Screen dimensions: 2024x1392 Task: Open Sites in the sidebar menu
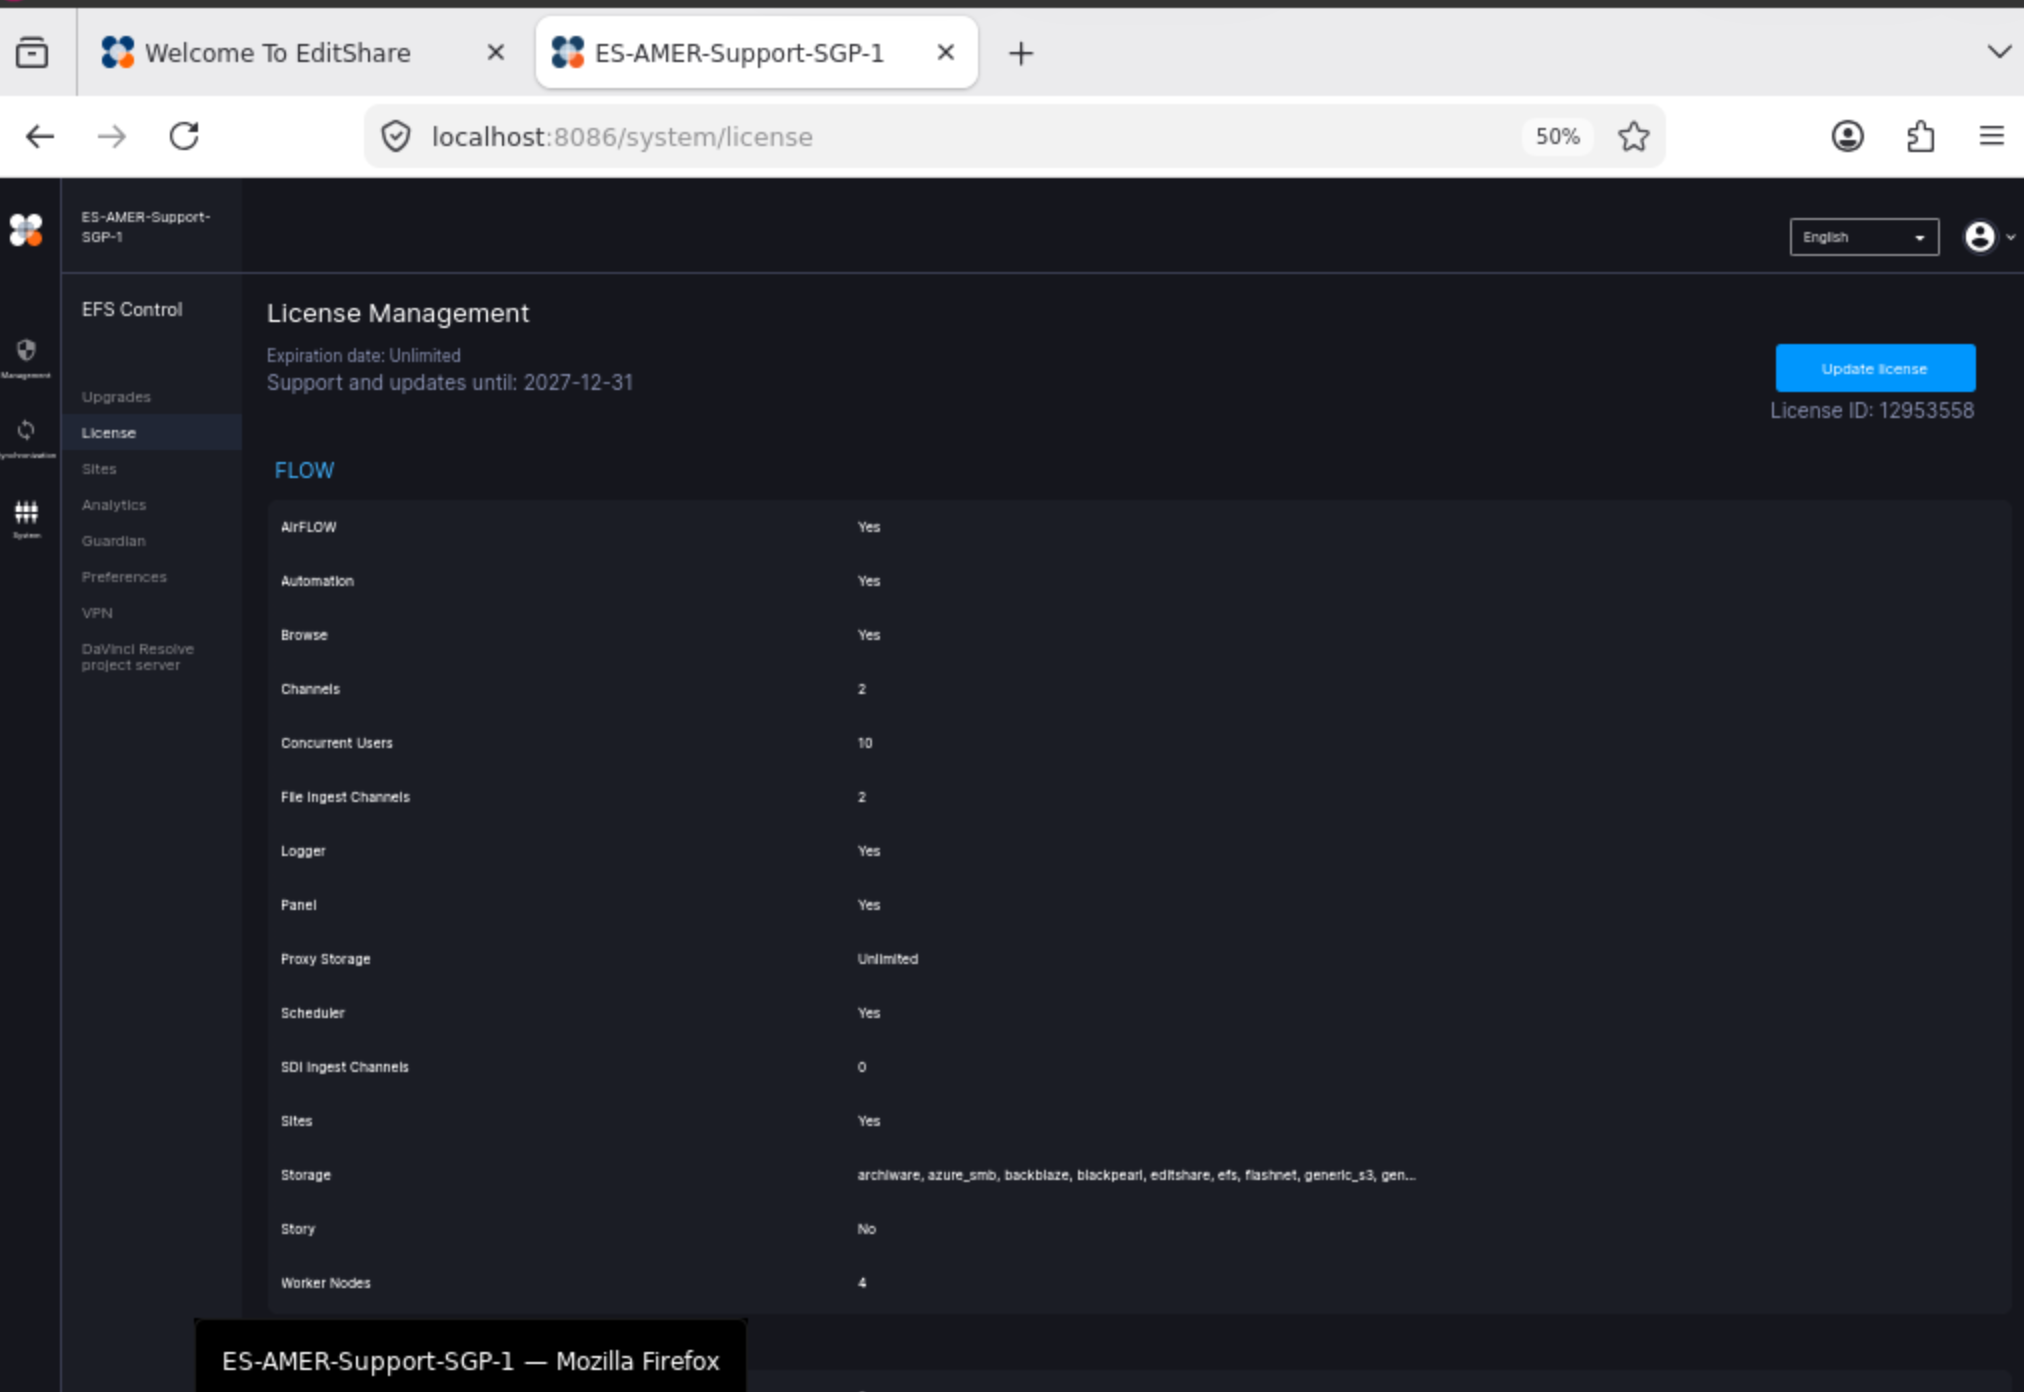[99, 469]
